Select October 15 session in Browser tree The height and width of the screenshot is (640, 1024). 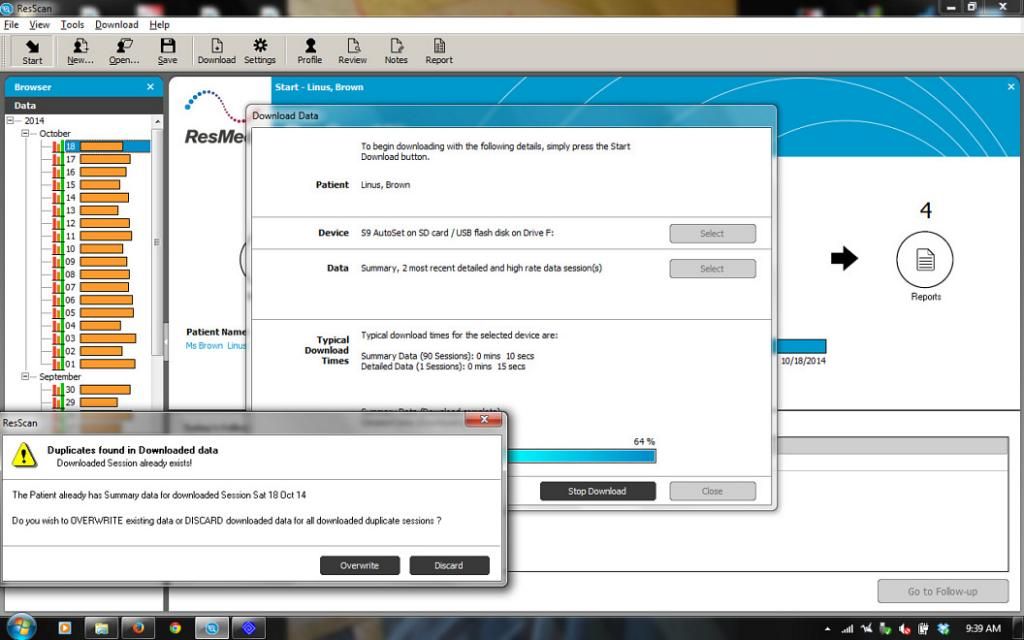pos(86,185)
